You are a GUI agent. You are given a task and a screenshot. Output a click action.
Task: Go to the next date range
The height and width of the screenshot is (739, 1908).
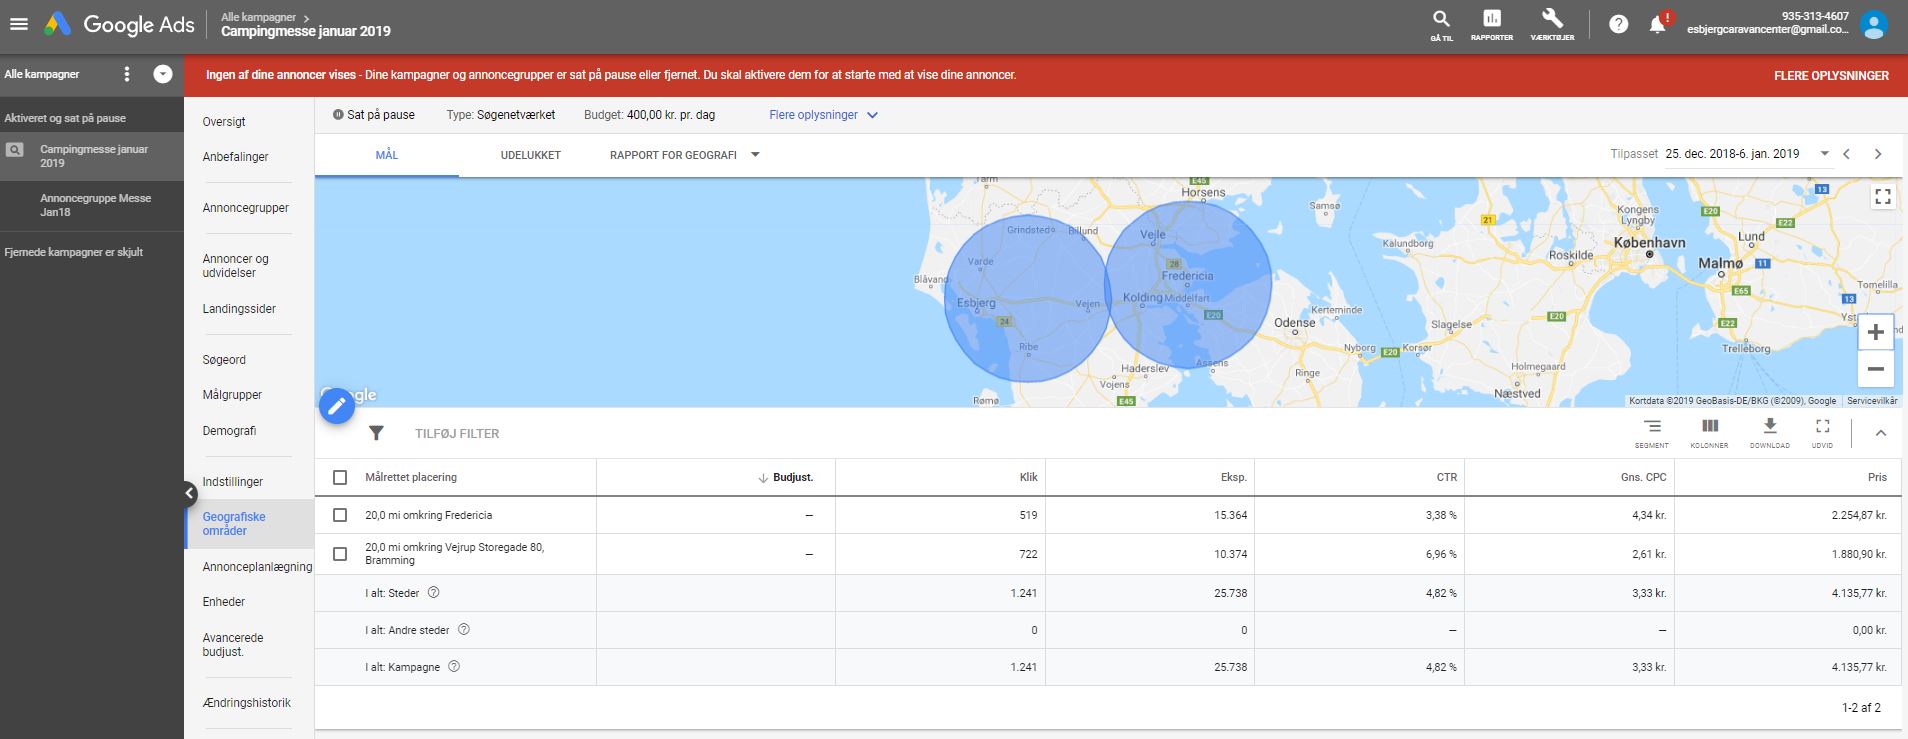[1878, 154]
